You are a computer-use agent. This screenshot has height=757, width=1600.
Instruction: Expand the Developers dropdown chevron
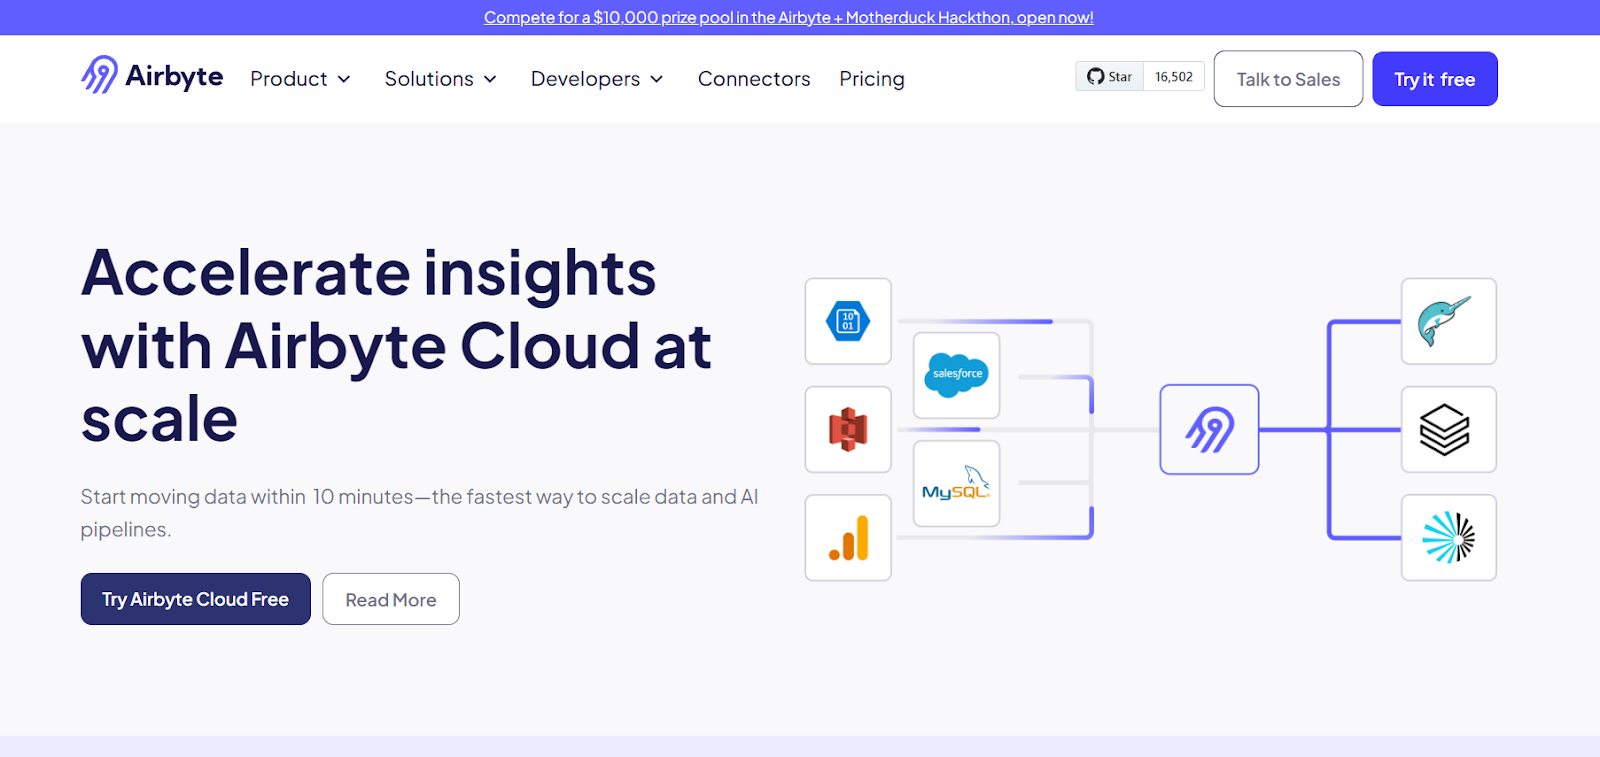point(657,79)
